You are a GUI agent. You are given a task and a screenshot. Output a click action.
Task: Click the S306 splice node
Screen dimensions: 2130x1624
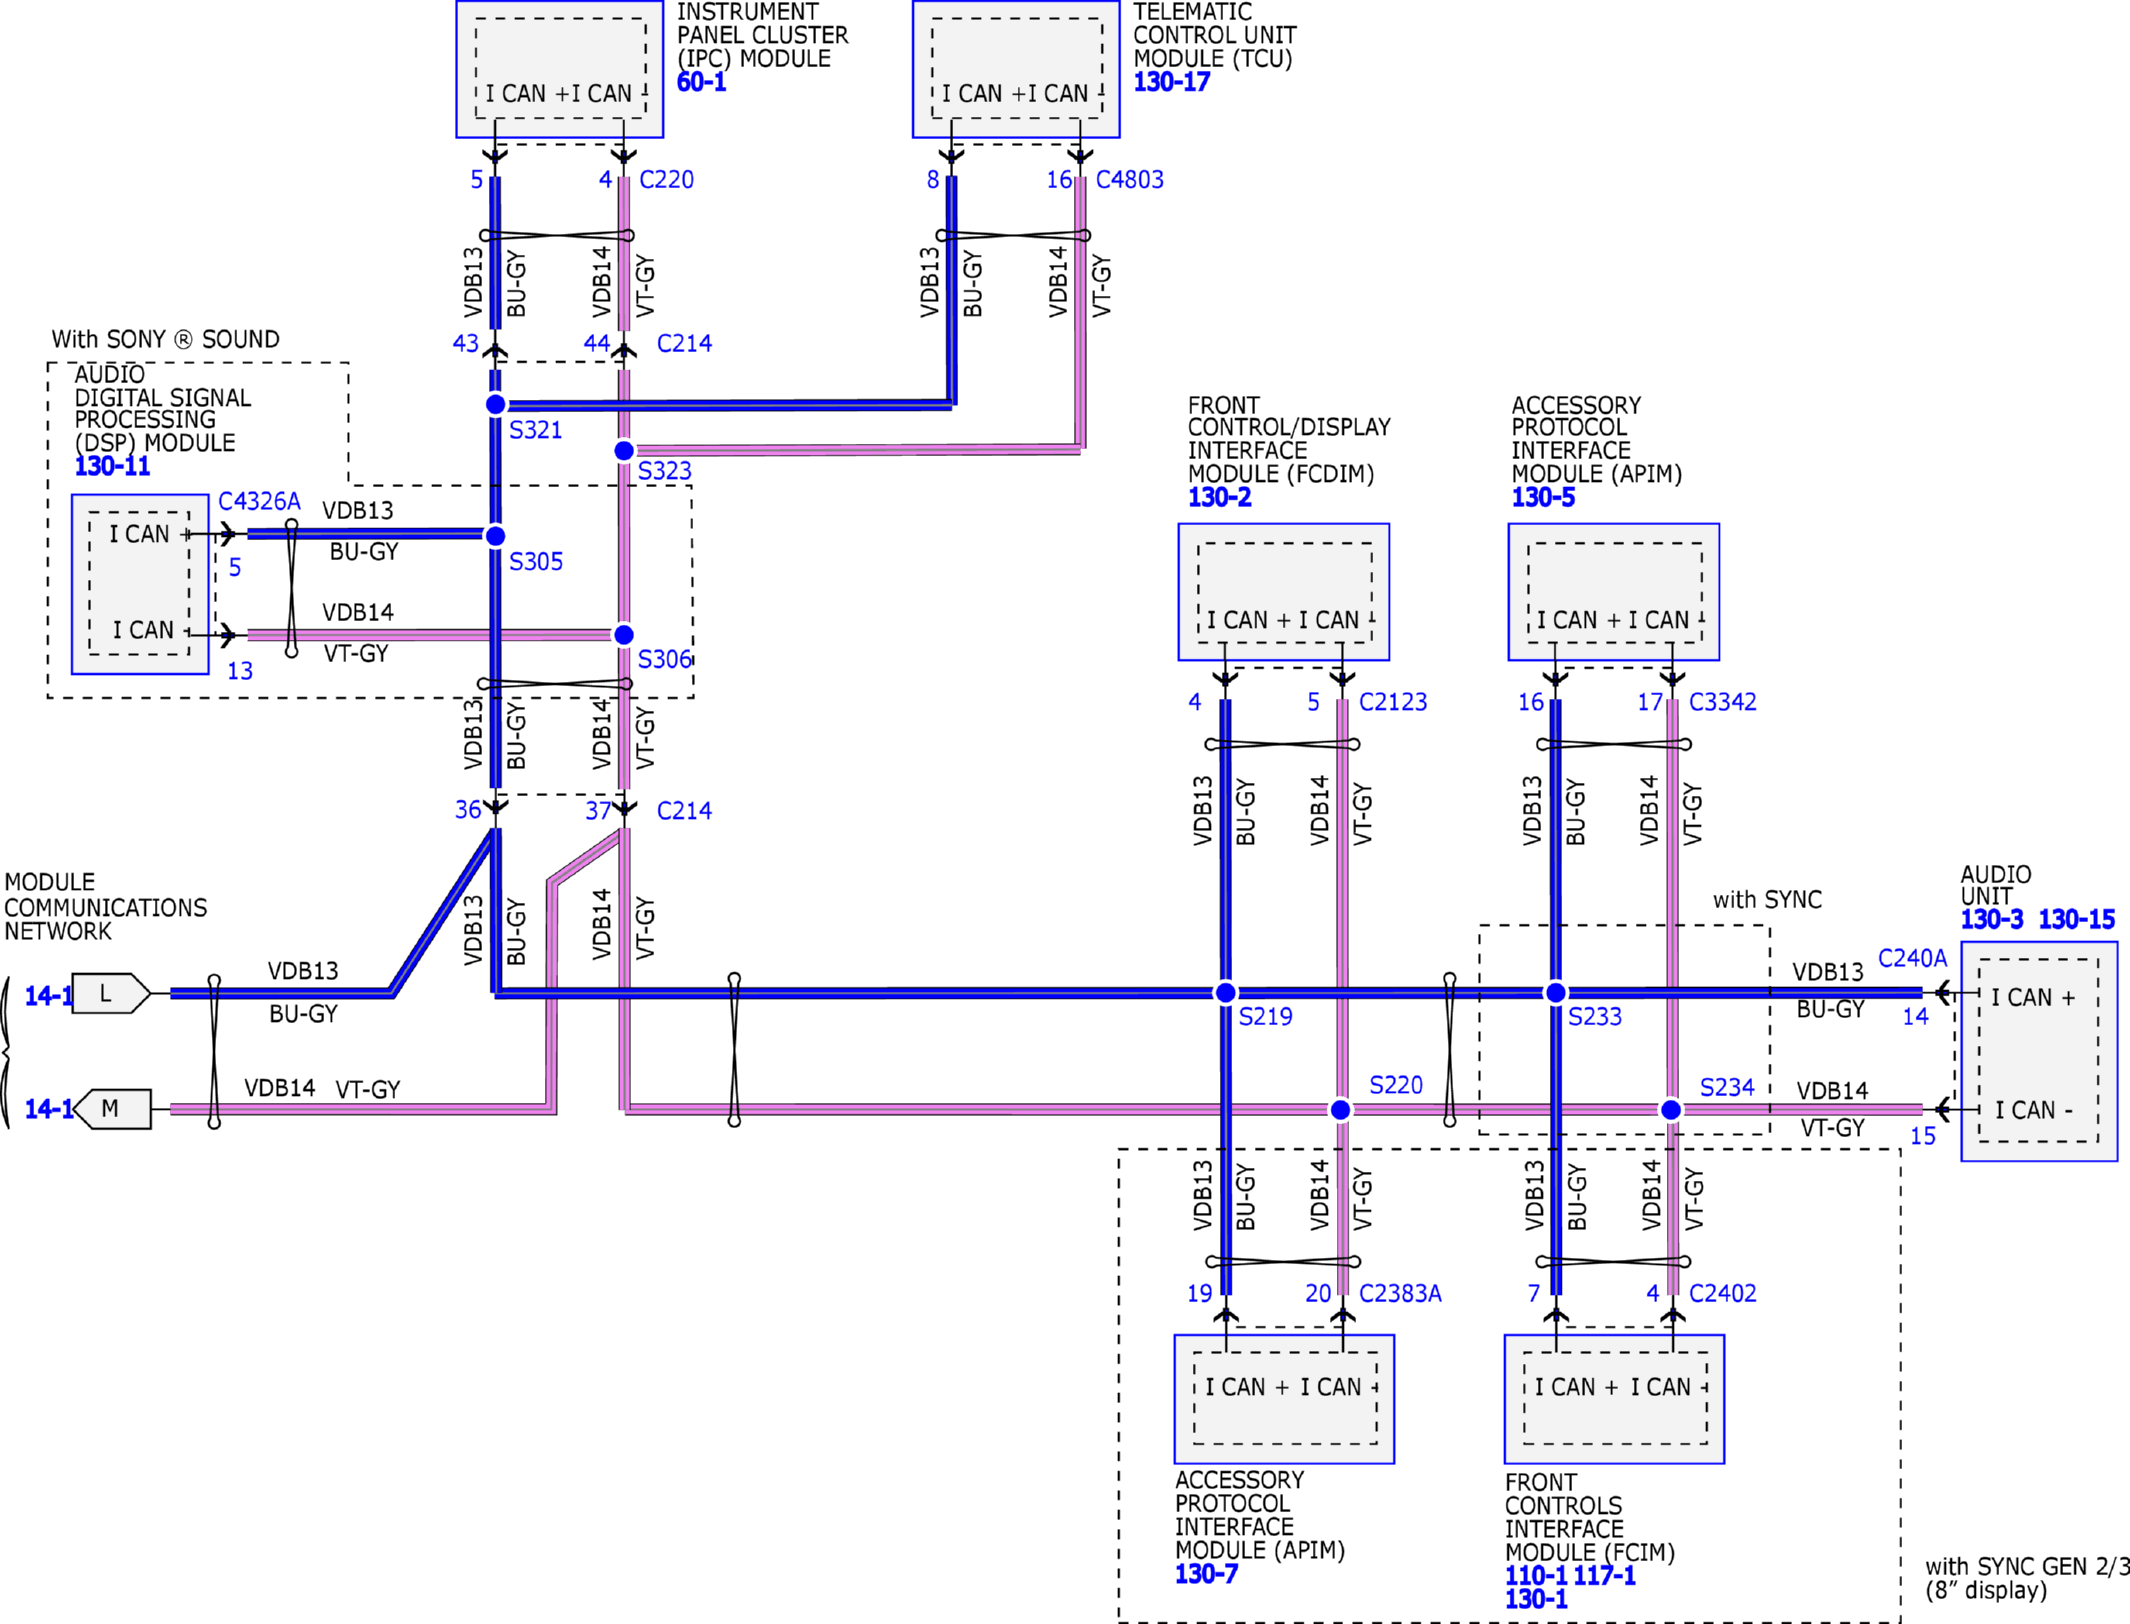click(624, 635)
